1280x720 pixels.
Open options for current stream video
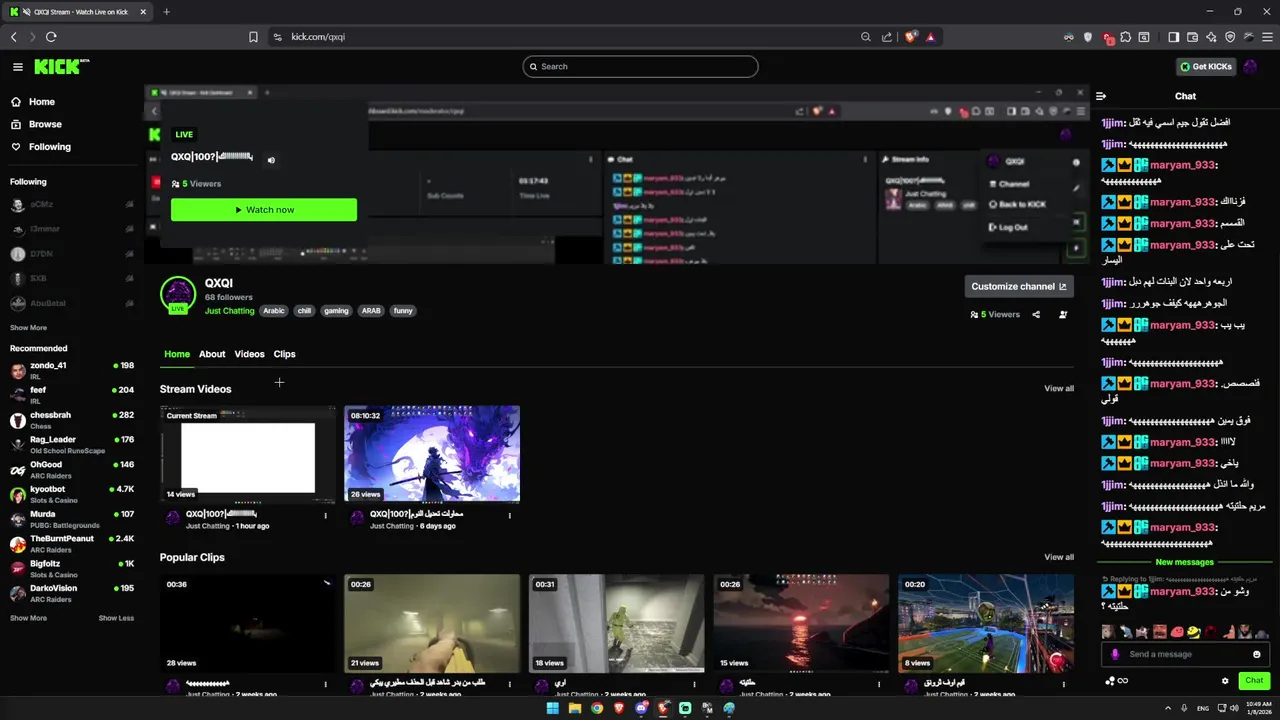click(325, 516)
